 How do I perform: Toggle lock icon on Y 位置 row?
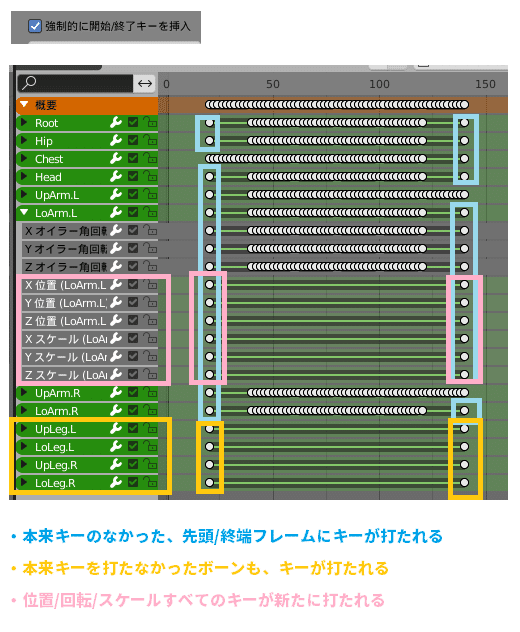150,302
